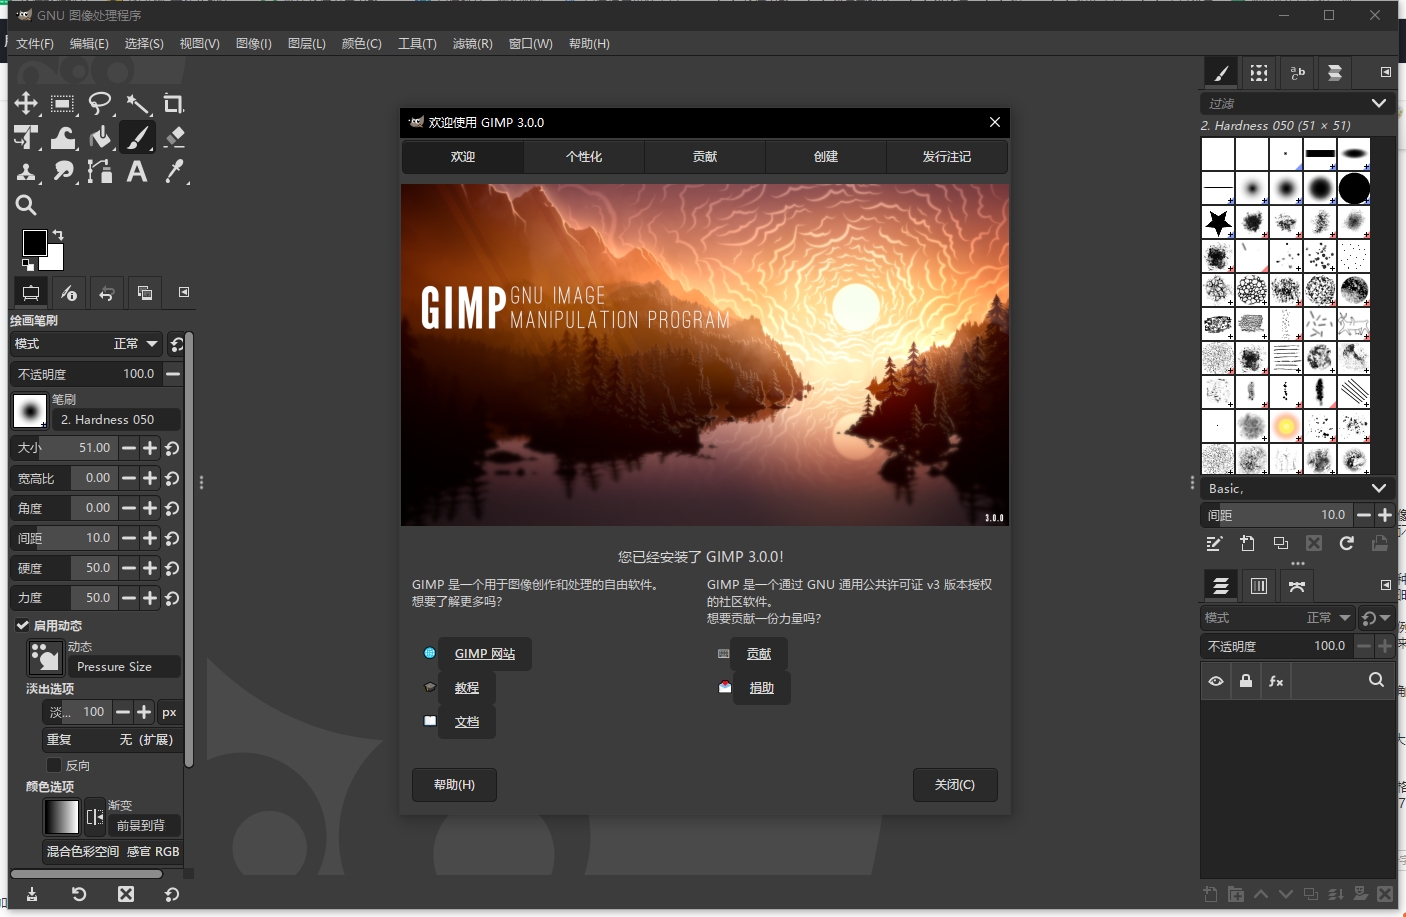
Task: Toggle layer effects fx icon
Action: (1276, 681)
